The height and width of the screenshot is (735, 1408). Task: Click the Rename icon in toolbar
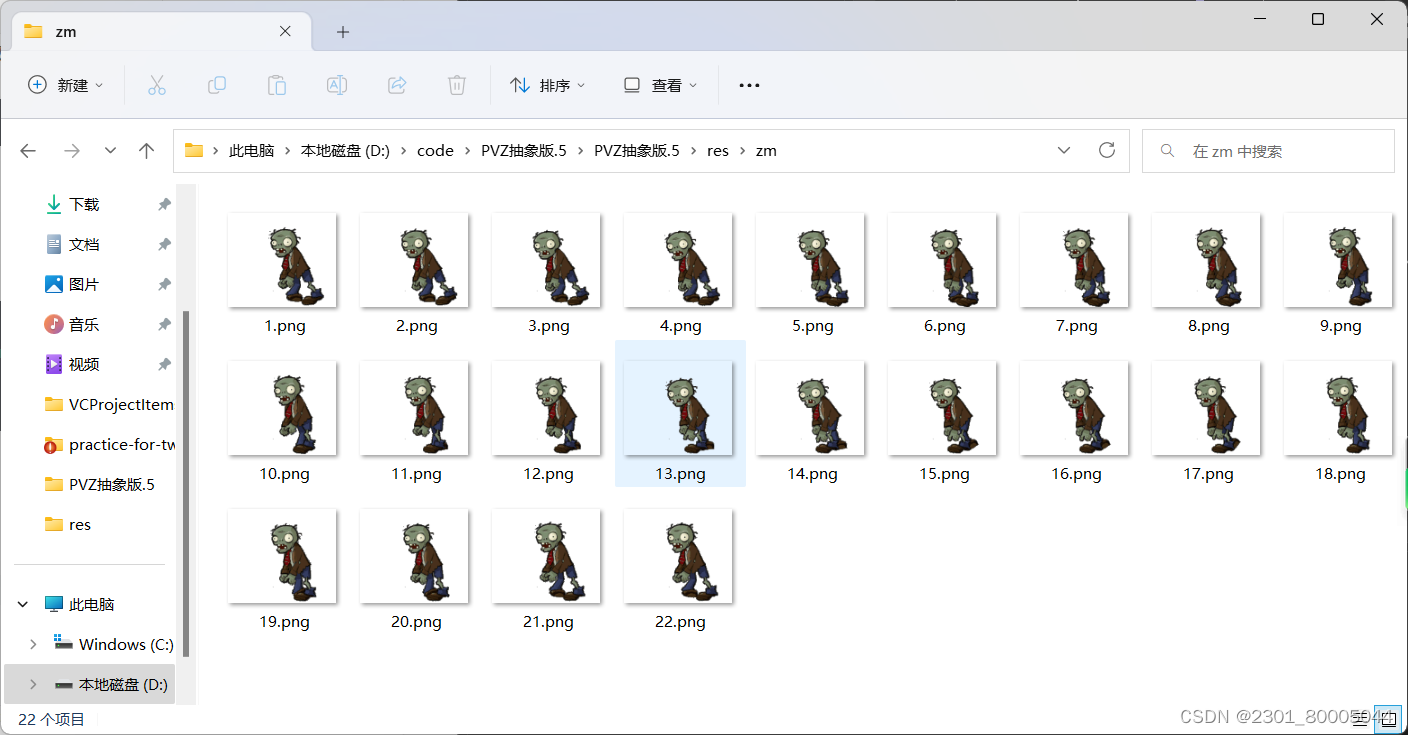(x=337, y=85)
